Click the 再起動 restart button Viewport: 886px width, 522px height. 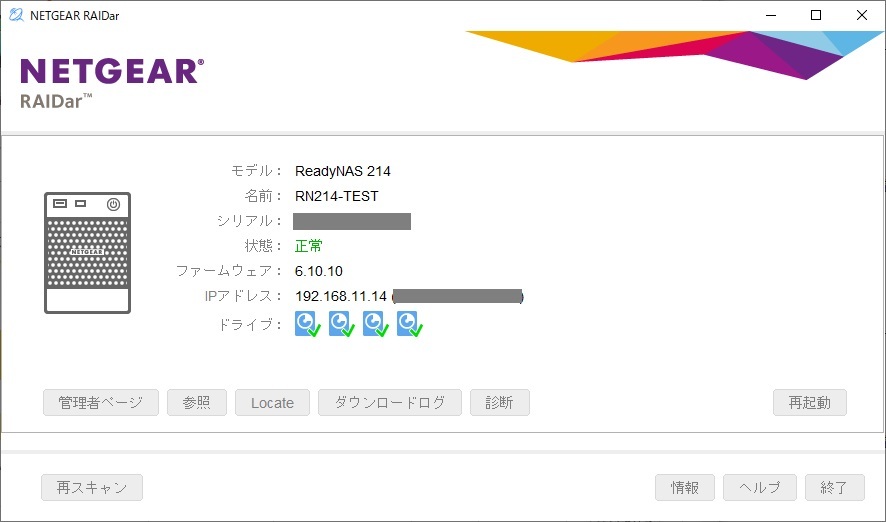[810, 402]
